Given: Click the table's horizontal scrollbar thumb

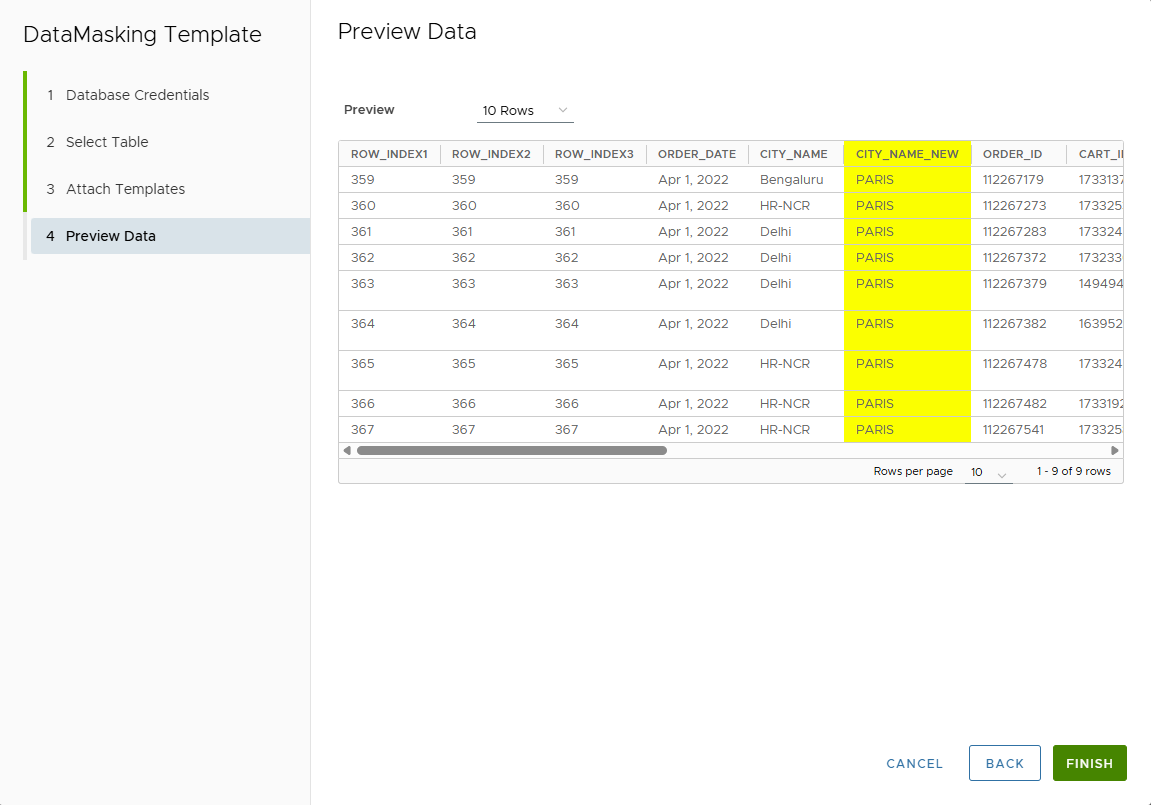Looking at the screenshot, I should coord(511,451).
